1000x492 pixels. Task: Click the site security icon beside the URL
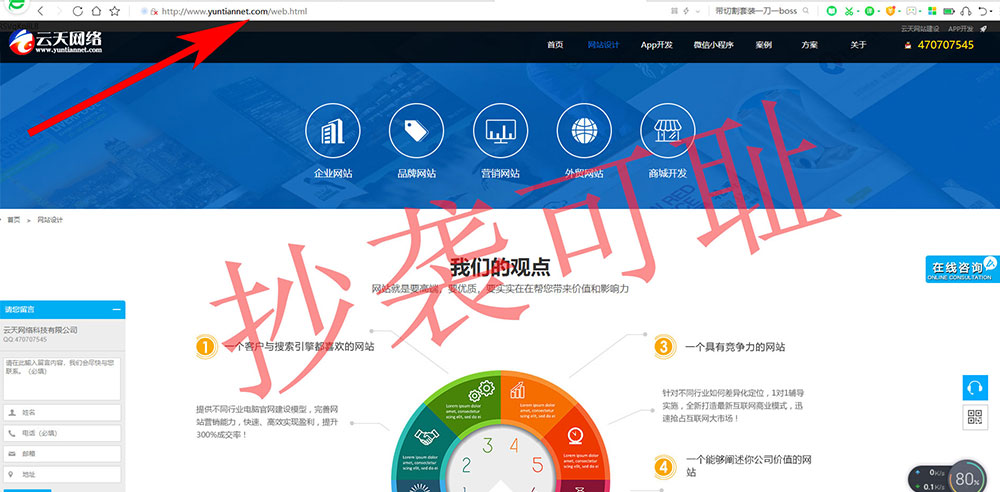tap(154, 11)
